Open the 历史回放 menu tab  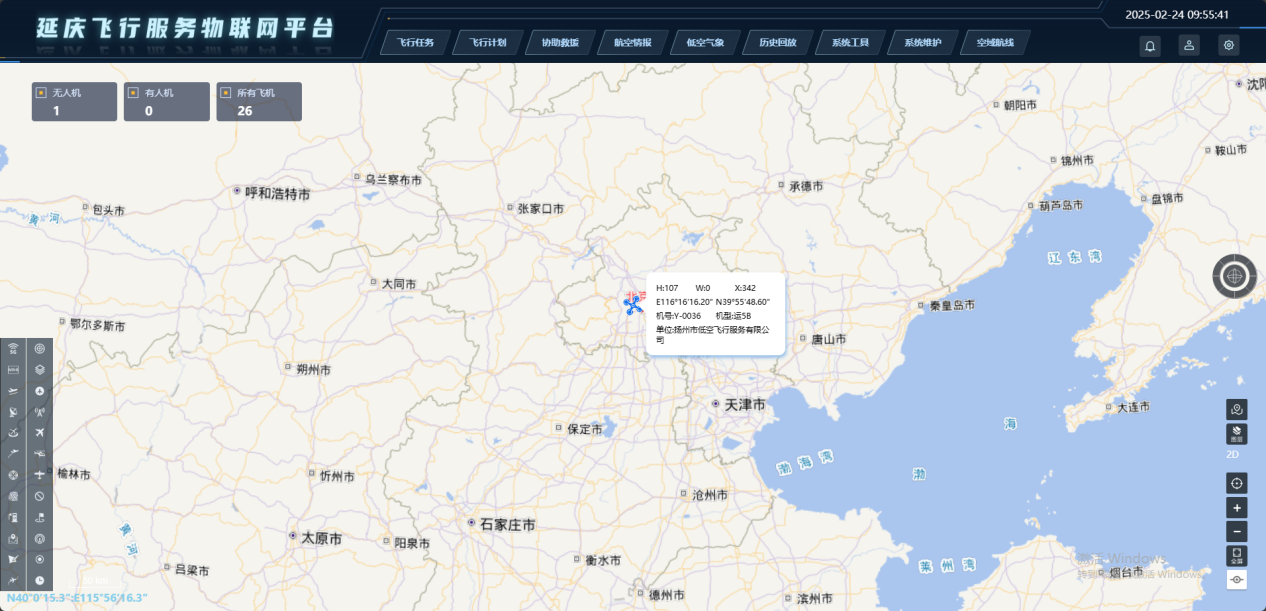click(777, 43)
